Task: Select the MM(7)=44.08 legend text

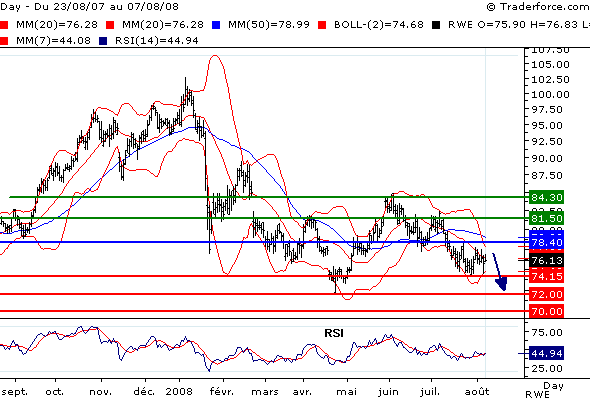Action: click(x=53, y=41)
